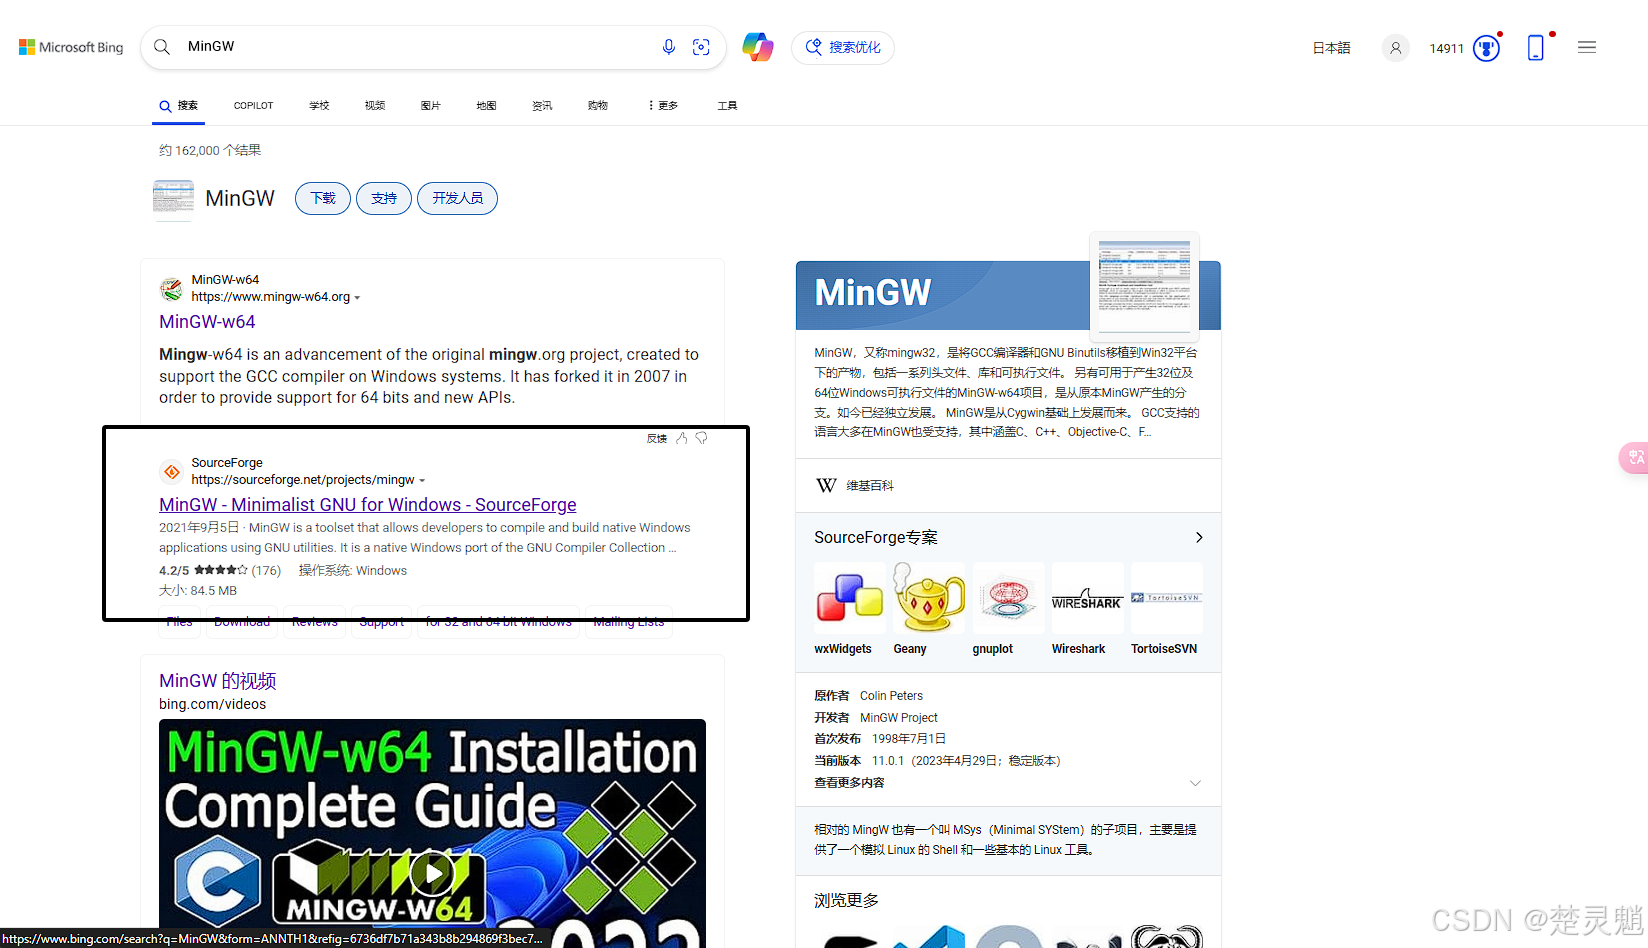Click the MinGW-w64 Installation Complete Guide thumbnail
1648x948 pixels.
432,833
